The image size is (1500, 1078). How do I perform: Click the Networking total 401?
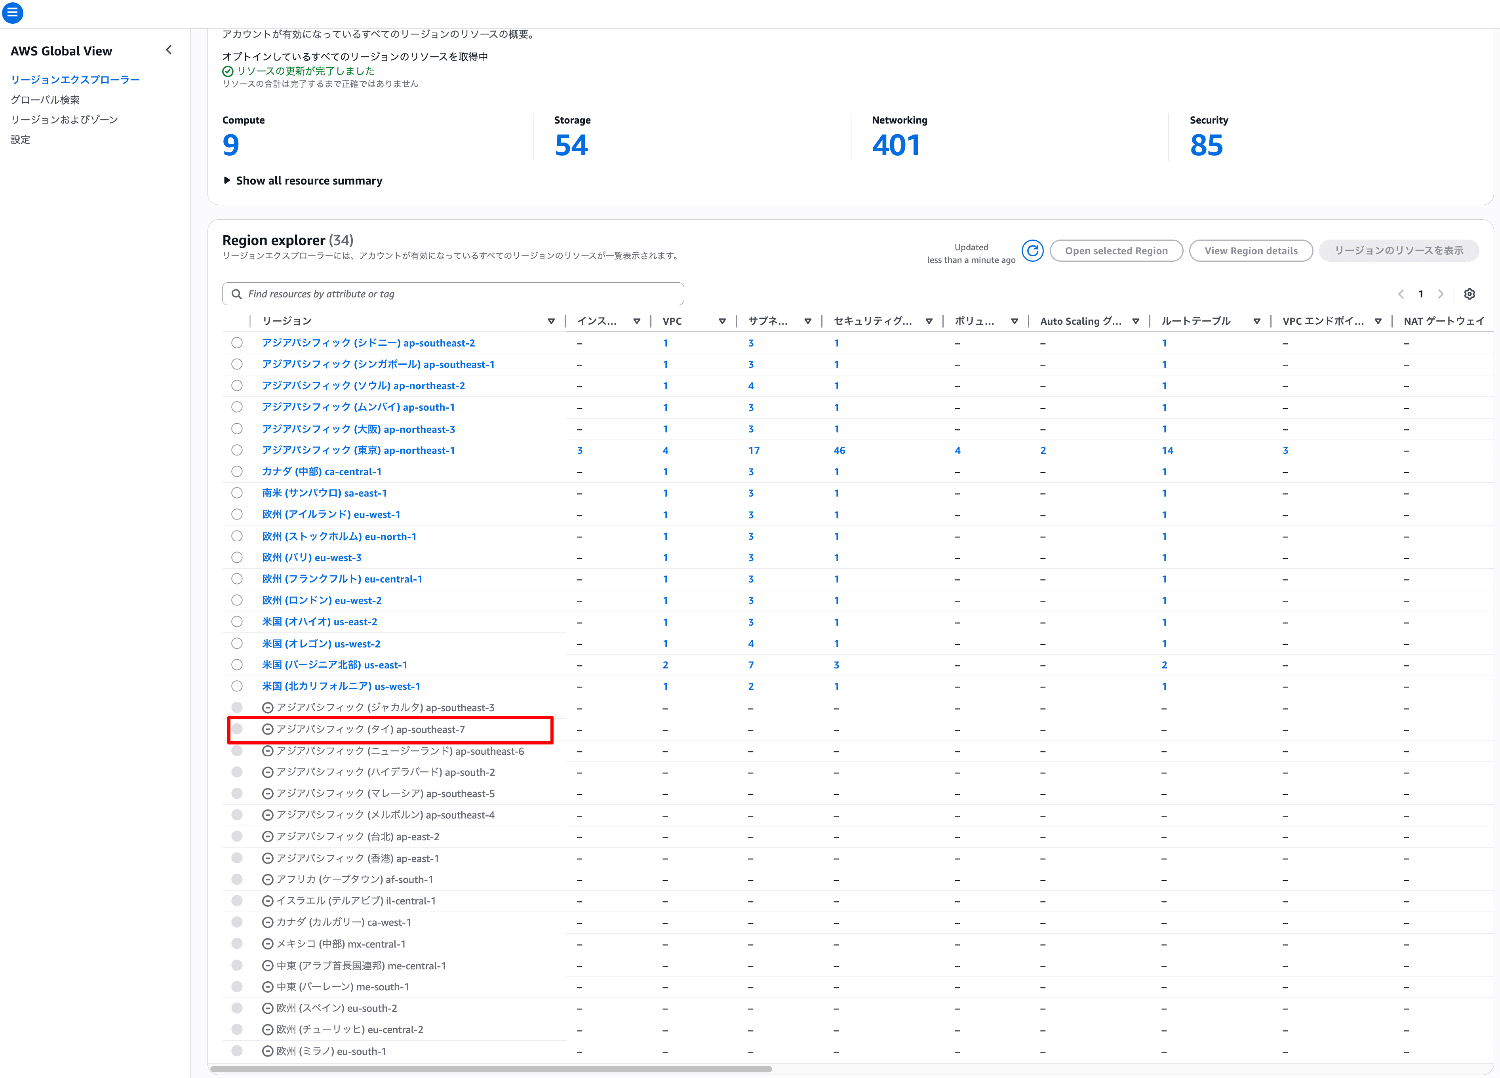click(896, 145)
